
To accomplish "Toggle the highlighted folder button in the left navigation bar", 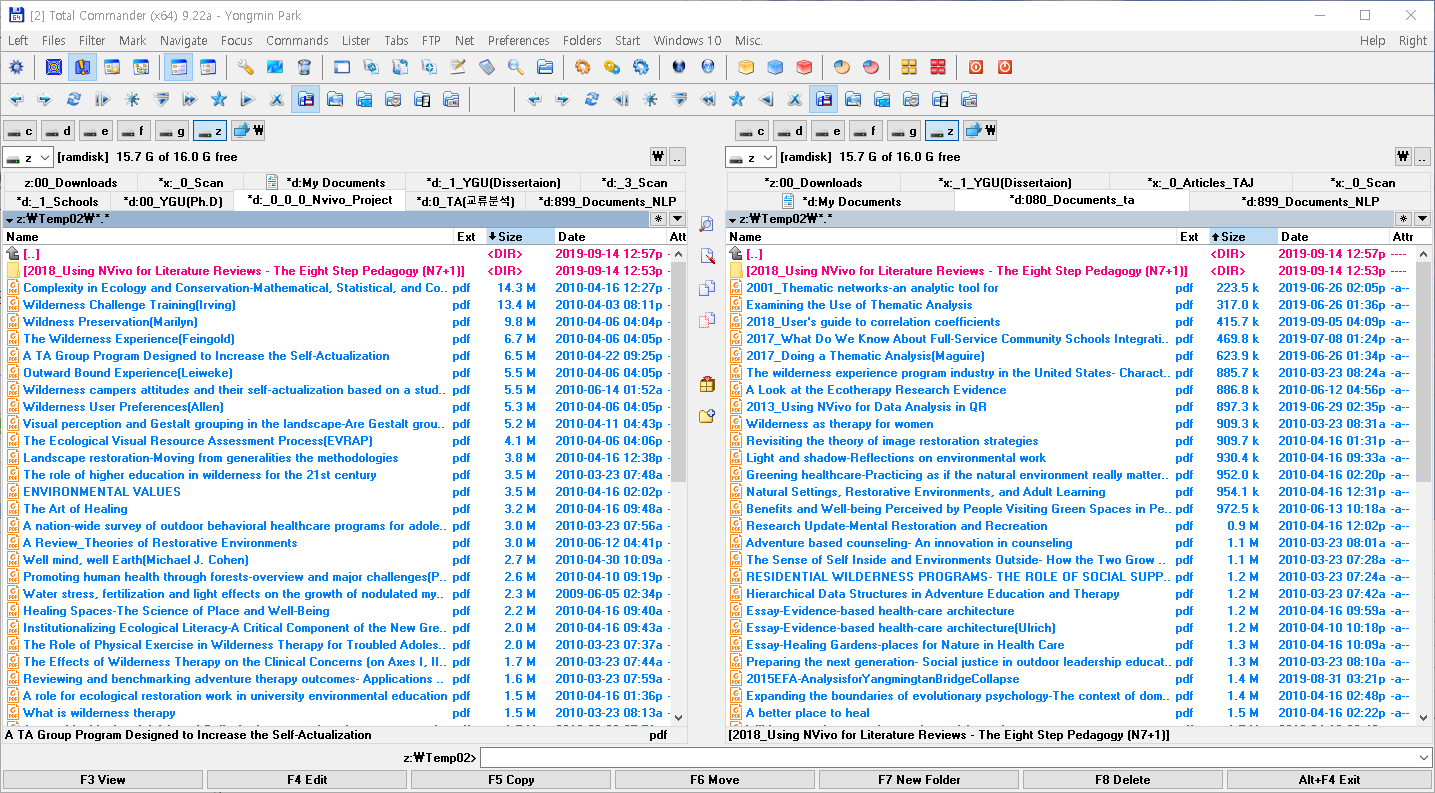I will point(306,99).
